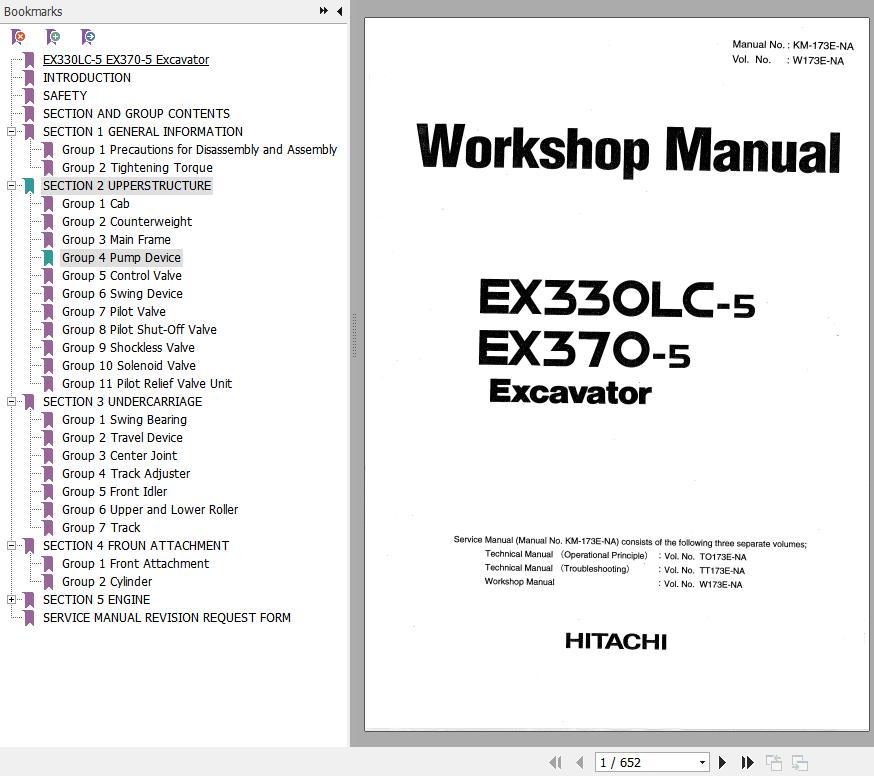This screenshot has width=874, height=776.
Task: Open Group 10 Solenoid Valve bookmark
Action: tap(129, 366)
